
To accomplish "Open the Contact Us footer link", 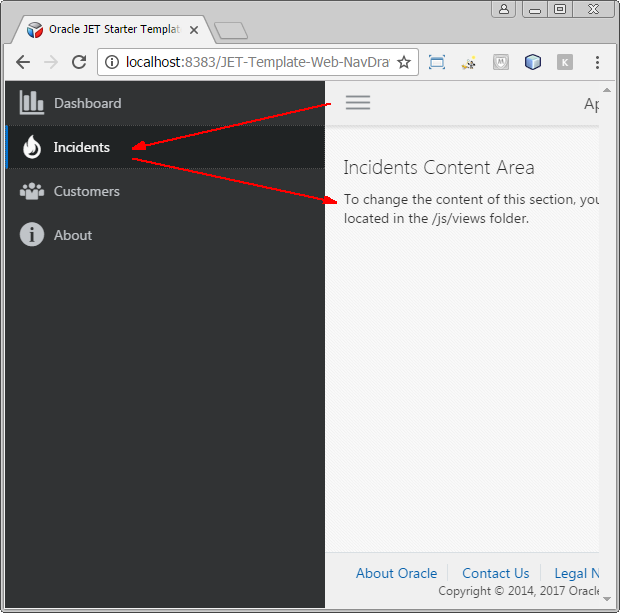I will point(495,573).
